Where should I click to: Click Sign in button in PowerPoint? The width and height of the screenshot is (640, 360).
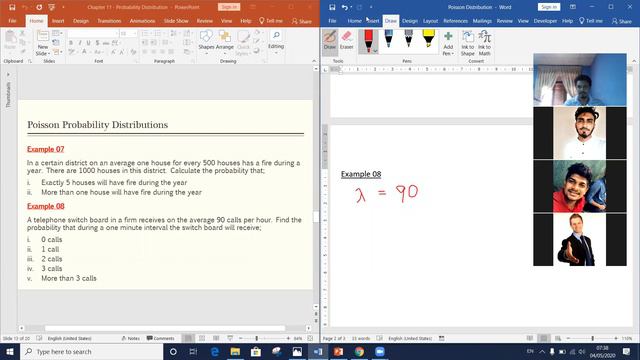pyautogui.click(x=229, y=7)
